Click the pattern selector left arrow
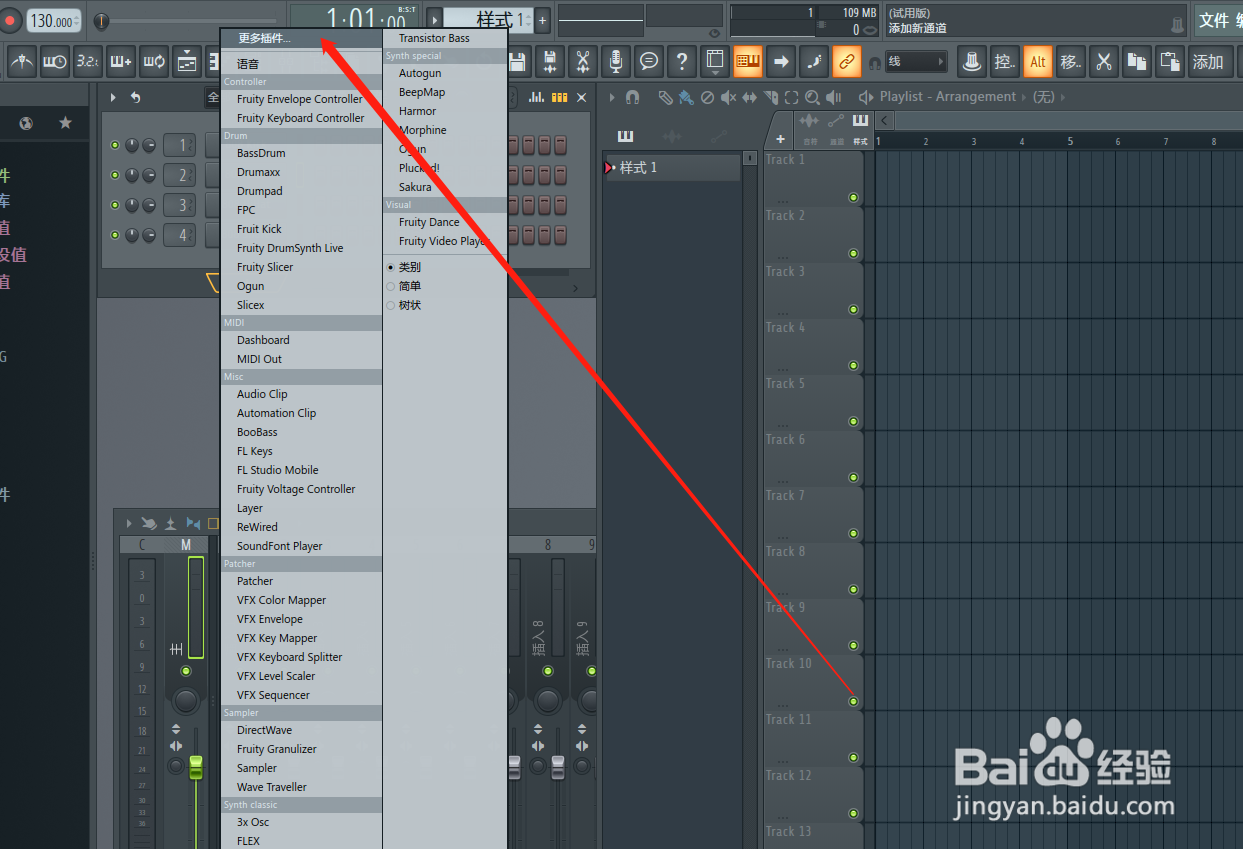 pos(435,20)
